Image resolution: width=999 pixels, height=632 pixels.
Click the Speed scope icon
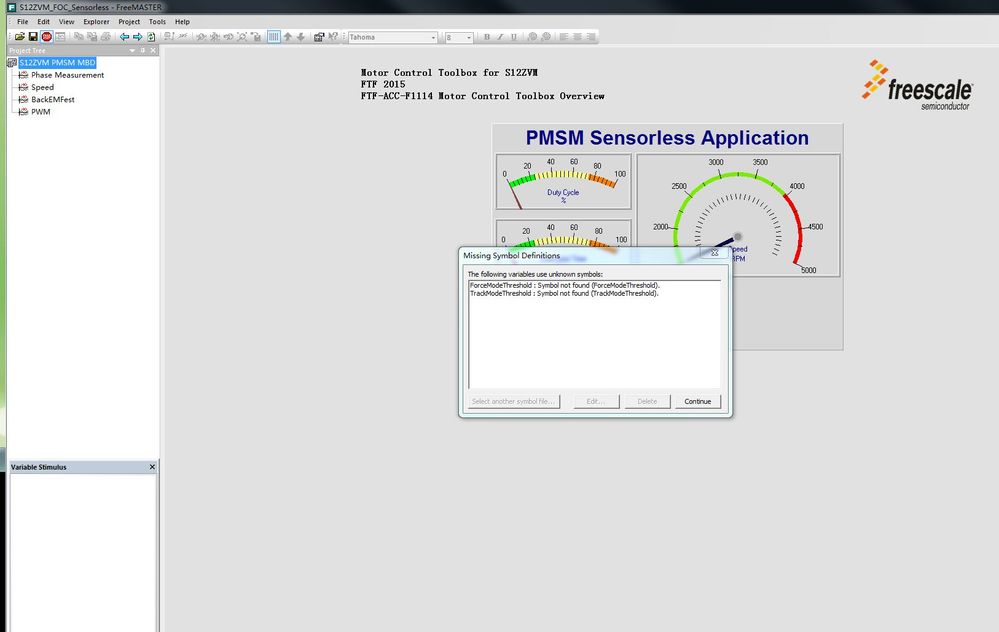(24, 87)
